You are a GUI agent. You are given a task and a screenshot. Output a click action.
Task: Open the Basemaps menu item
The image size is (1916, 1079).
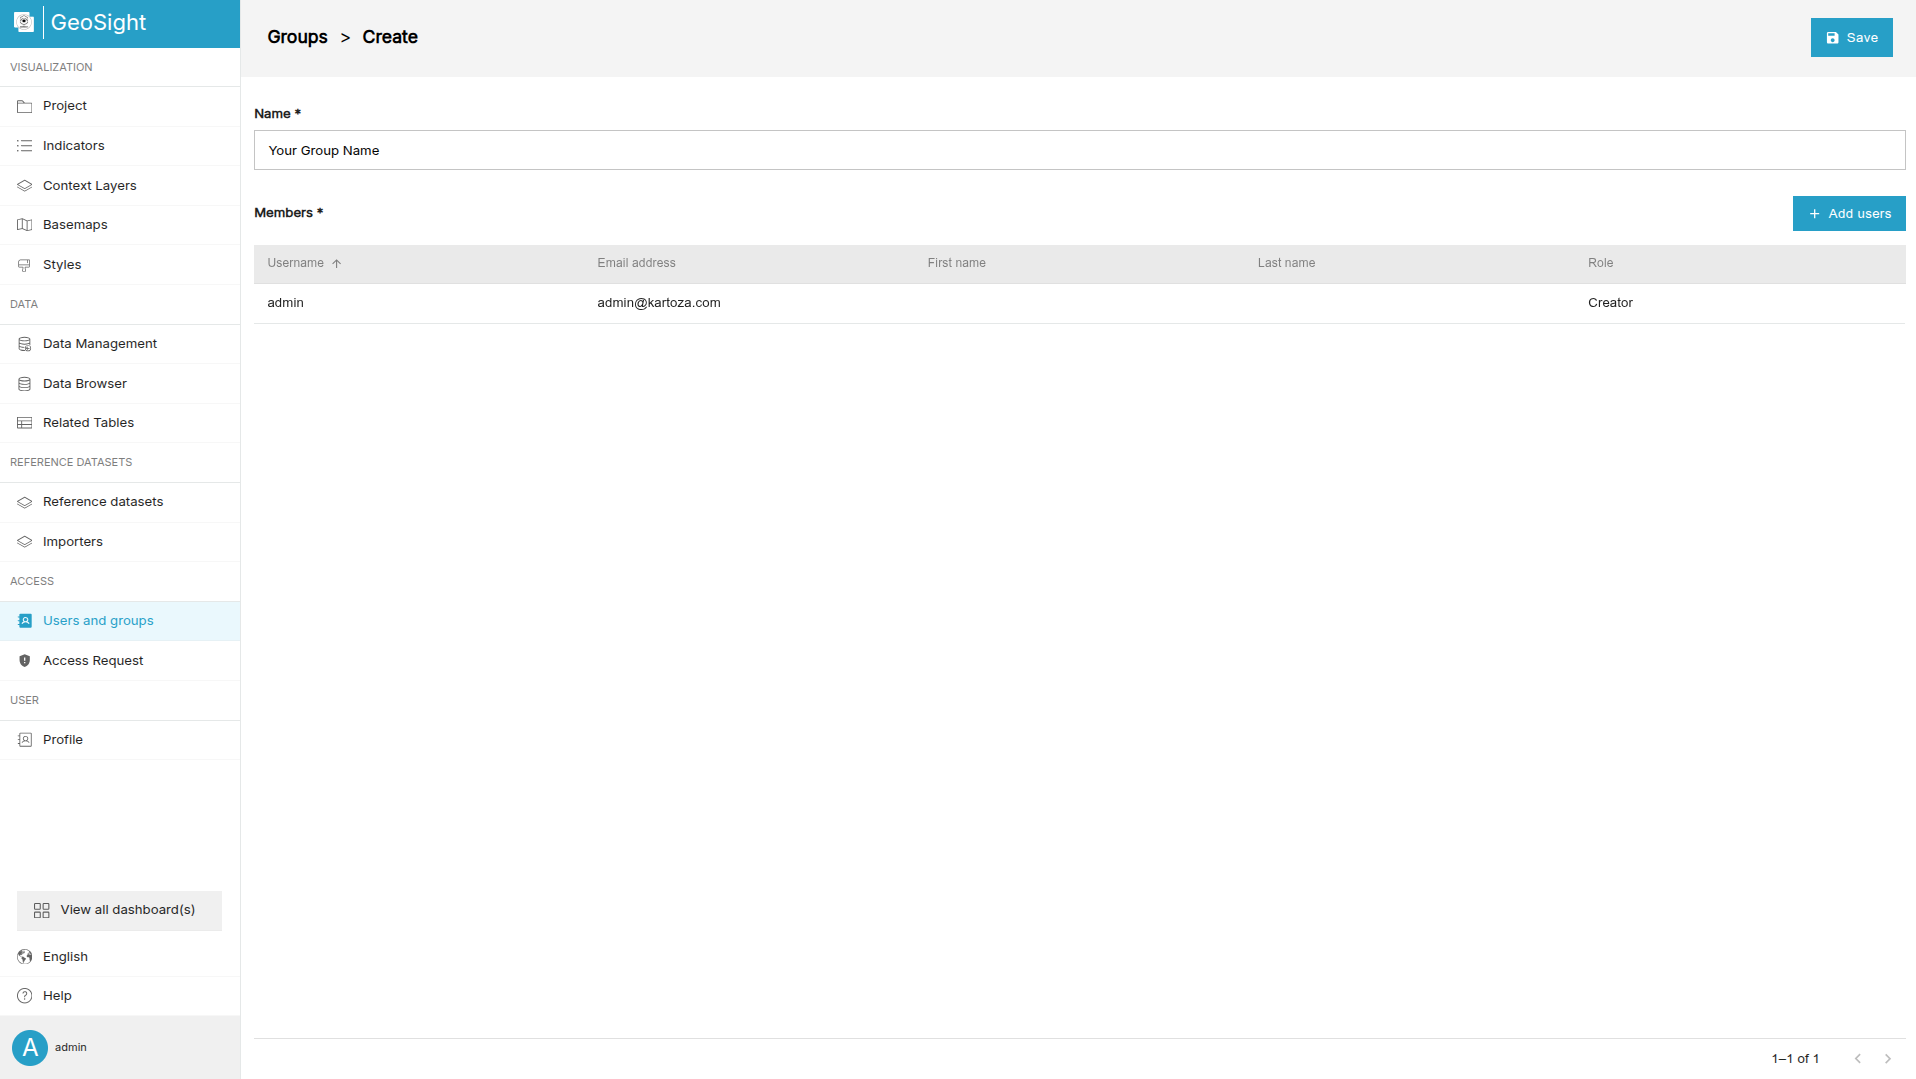click(x=120, y=225)
